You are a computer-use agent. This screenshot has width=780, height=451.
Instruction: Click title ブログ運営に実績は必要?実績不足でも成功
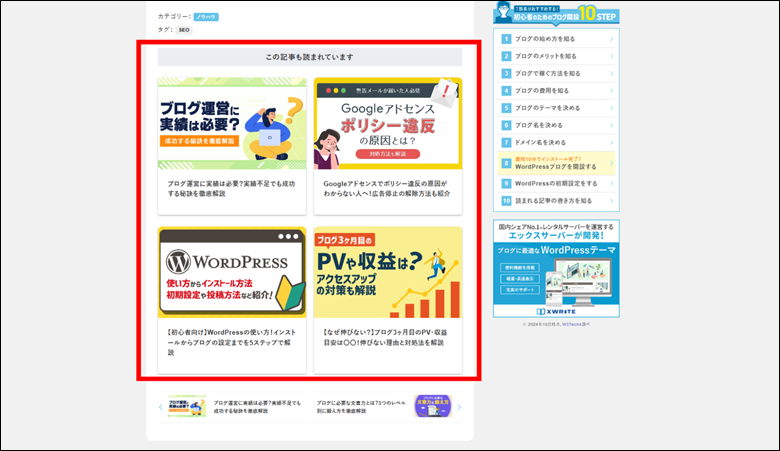(x=231, y=188)
